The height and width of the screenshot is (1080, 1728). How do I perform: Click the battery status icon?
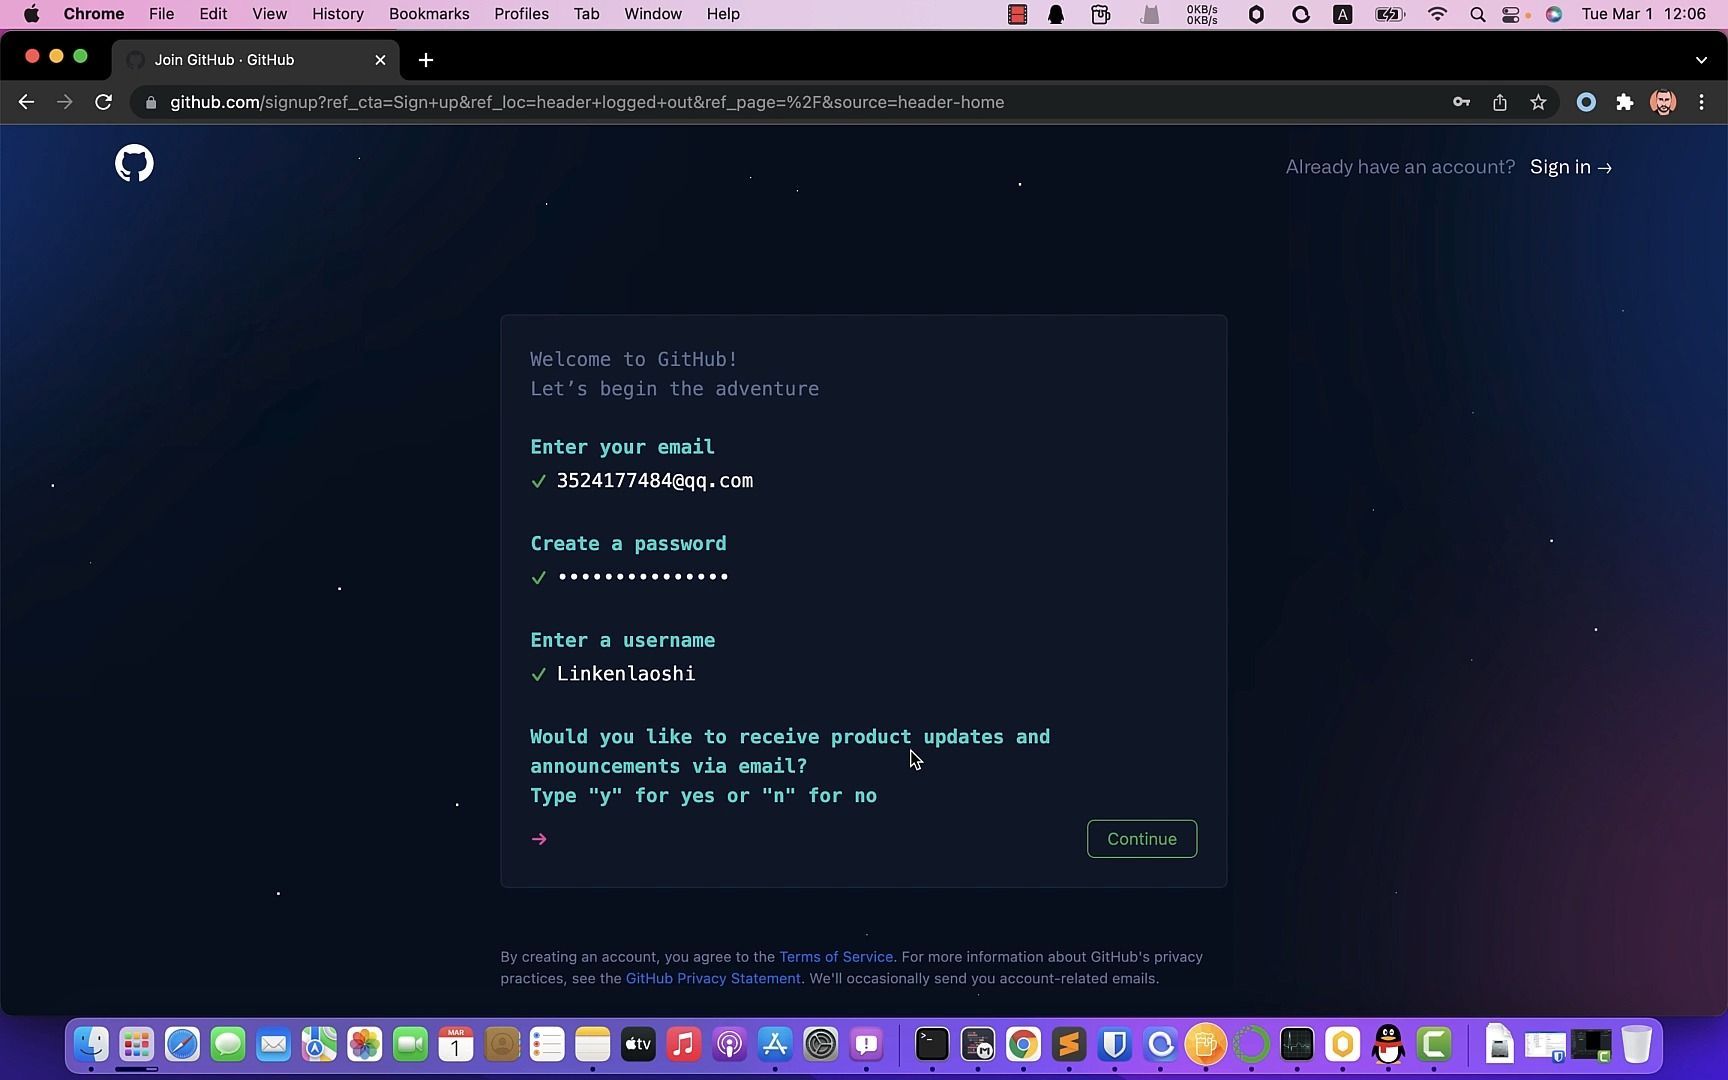click(x=1389, y=14)
